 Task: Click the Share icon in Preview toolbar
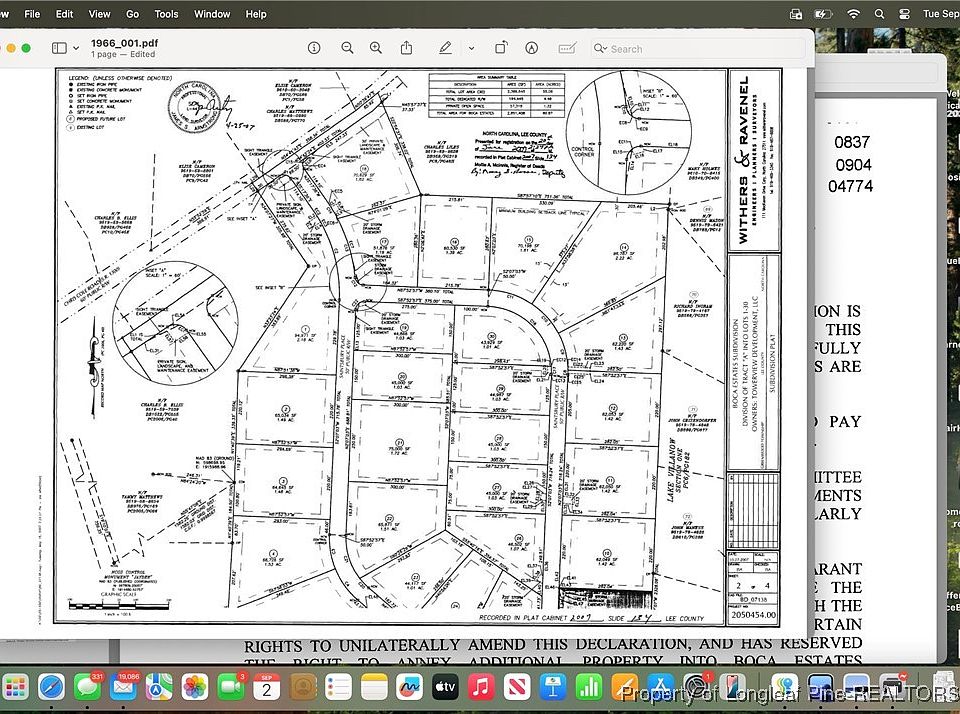[407, 48]
